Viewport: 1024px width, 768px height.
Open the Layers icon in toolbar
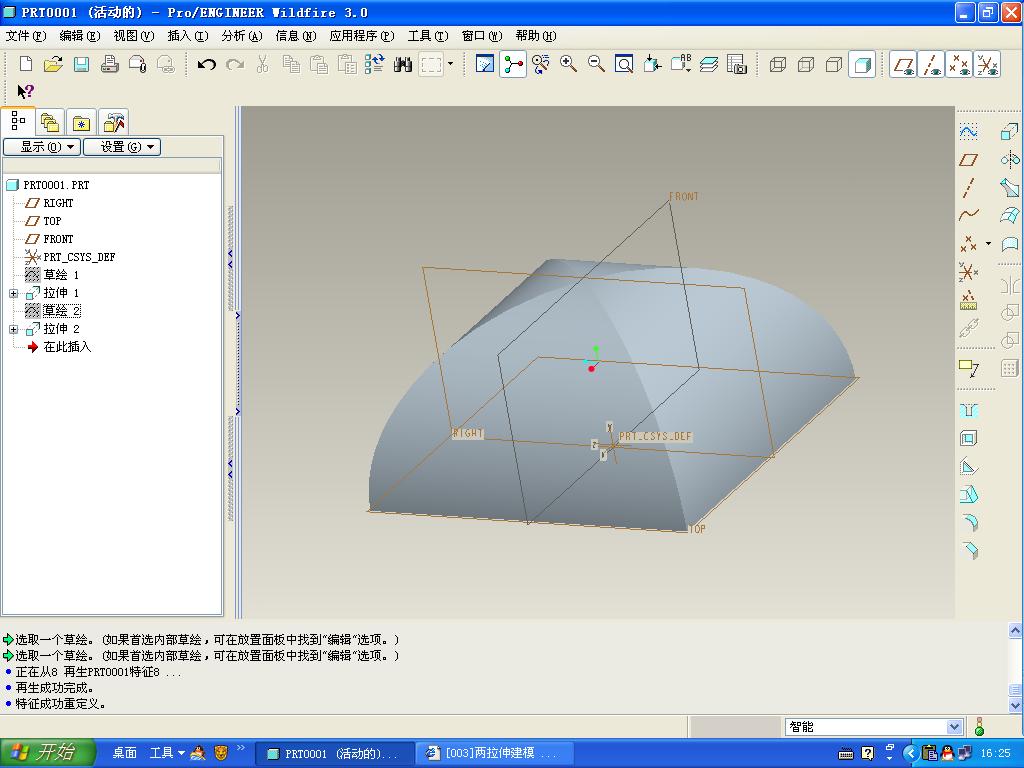pos(709,64)
